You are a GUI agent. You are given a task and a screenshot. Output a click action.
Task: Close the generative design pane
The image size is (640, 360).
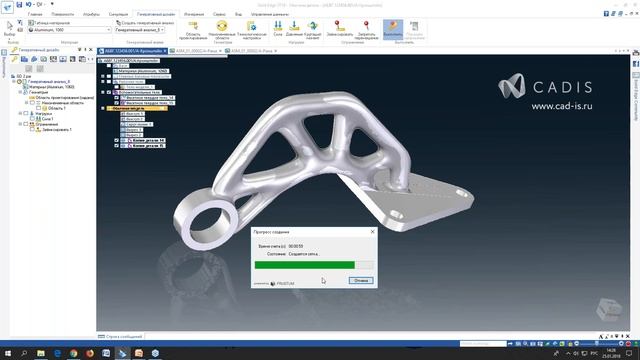91,50
